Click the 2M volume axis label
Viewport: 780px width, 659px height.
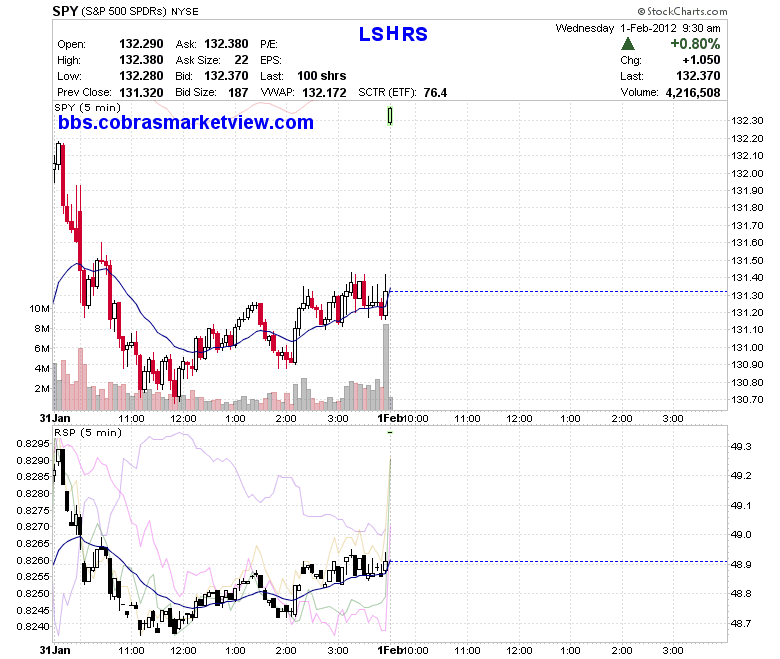[42, 388]
